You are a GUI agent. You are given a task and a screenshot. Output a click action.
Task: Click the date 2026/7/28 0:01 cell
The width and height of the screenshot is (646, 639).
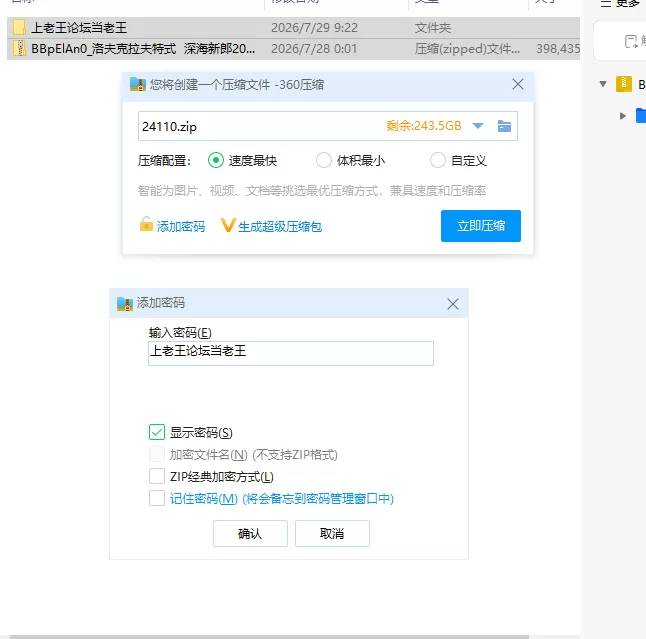coord(314,49)
